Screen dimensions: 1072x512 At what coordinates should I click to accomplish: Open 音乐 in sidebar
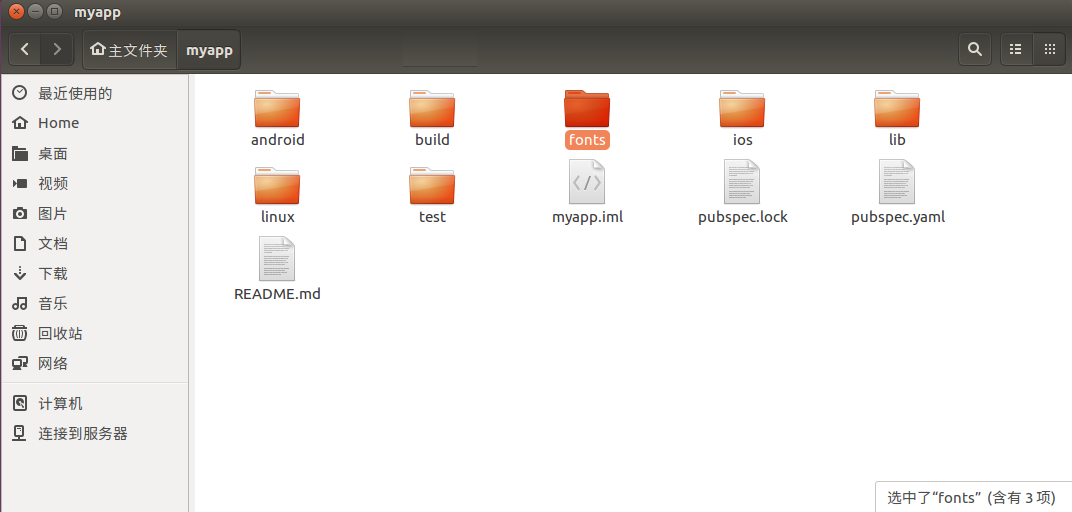pyautogui.click(x=94, y=304)
